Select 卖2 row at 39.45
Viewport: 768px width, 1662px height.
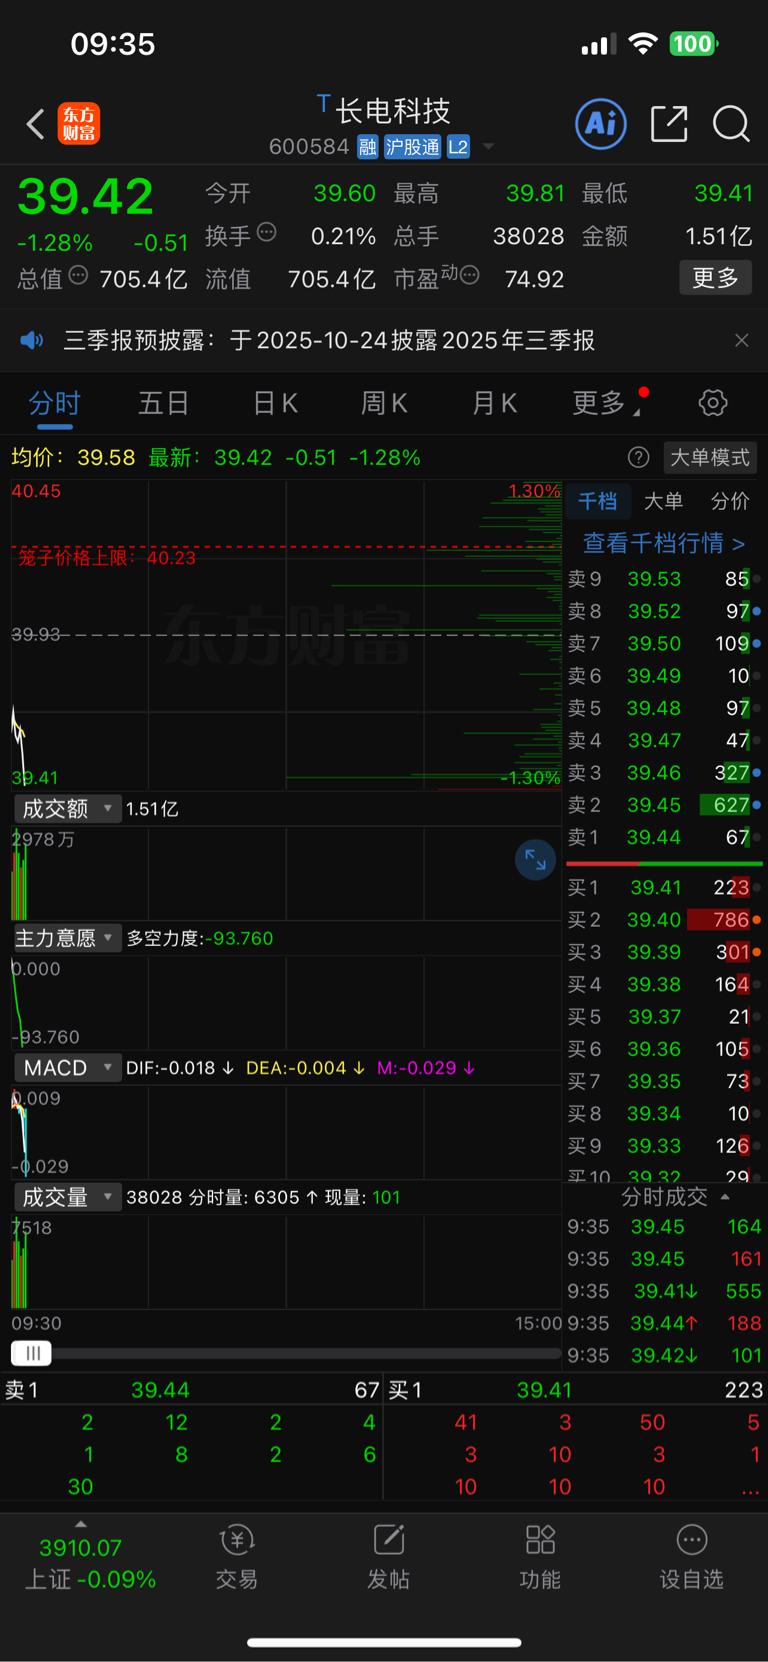pos(664,805)
